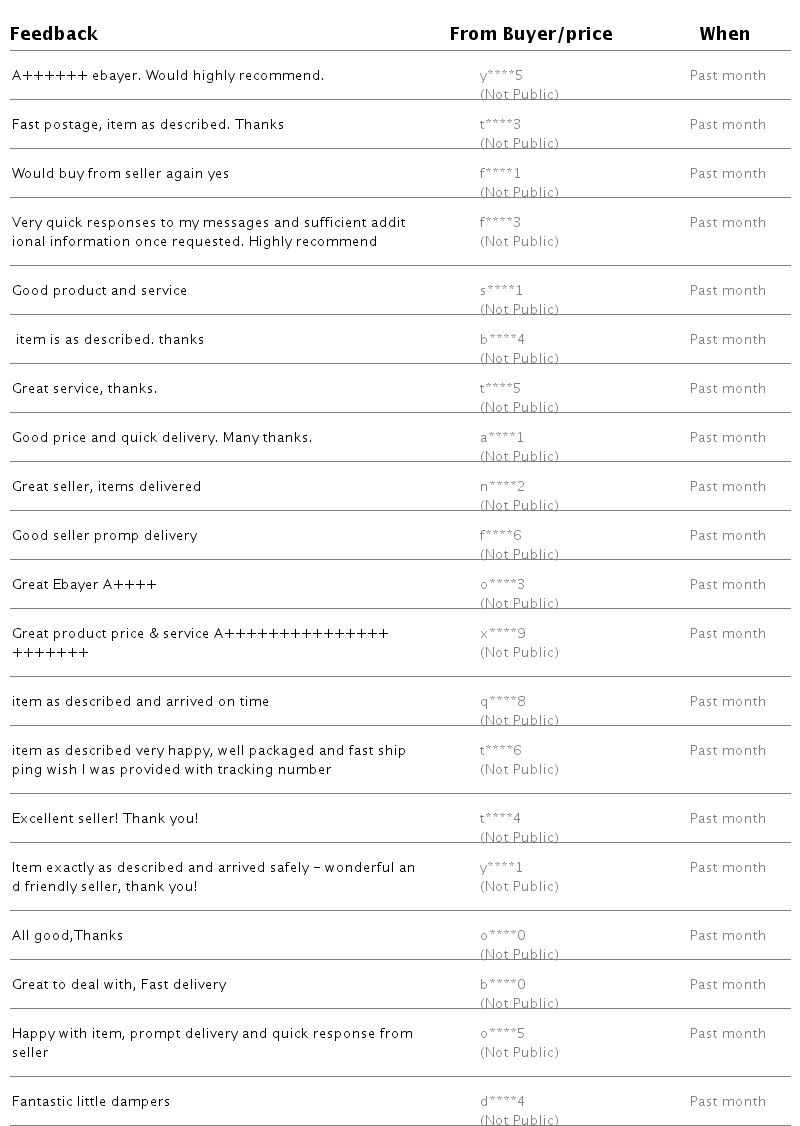Select 'Good seller promp delivery' feedback text
This screenshot has height=1126, width=800.
coord(105,536)
